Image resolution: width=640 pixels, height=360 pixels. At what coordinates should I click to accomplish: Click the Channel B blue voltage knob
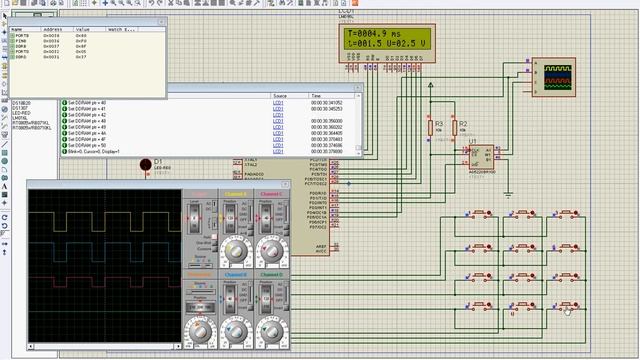pyautogui.click(x=236, y=331)
